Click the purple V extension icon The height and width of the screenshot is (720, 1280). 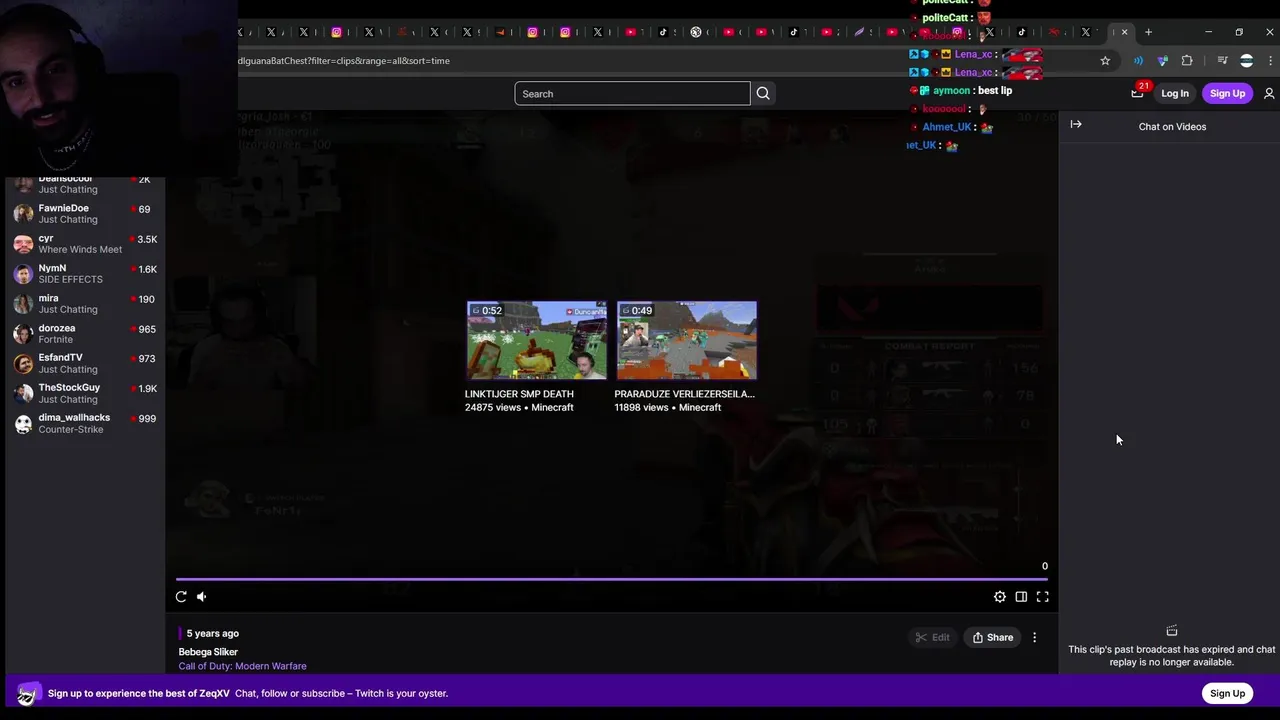pyautogui.click(x=1162, y=61)
